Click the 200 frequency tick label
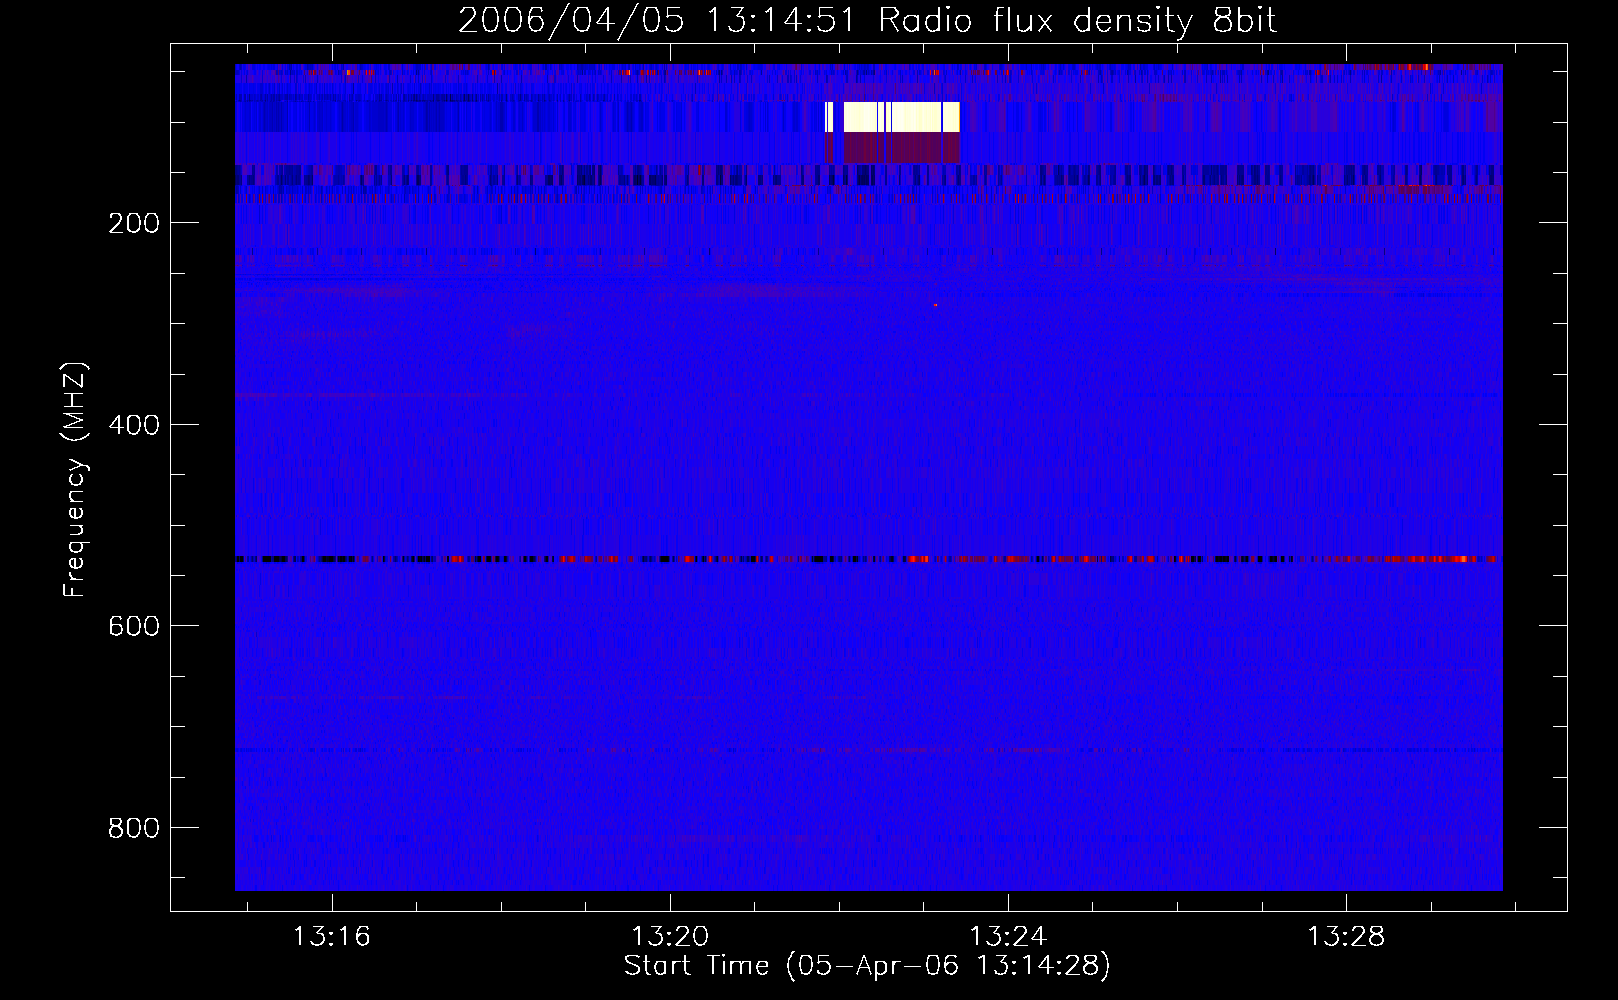This screenshot has width=1618, height=1000. point(134,223)
